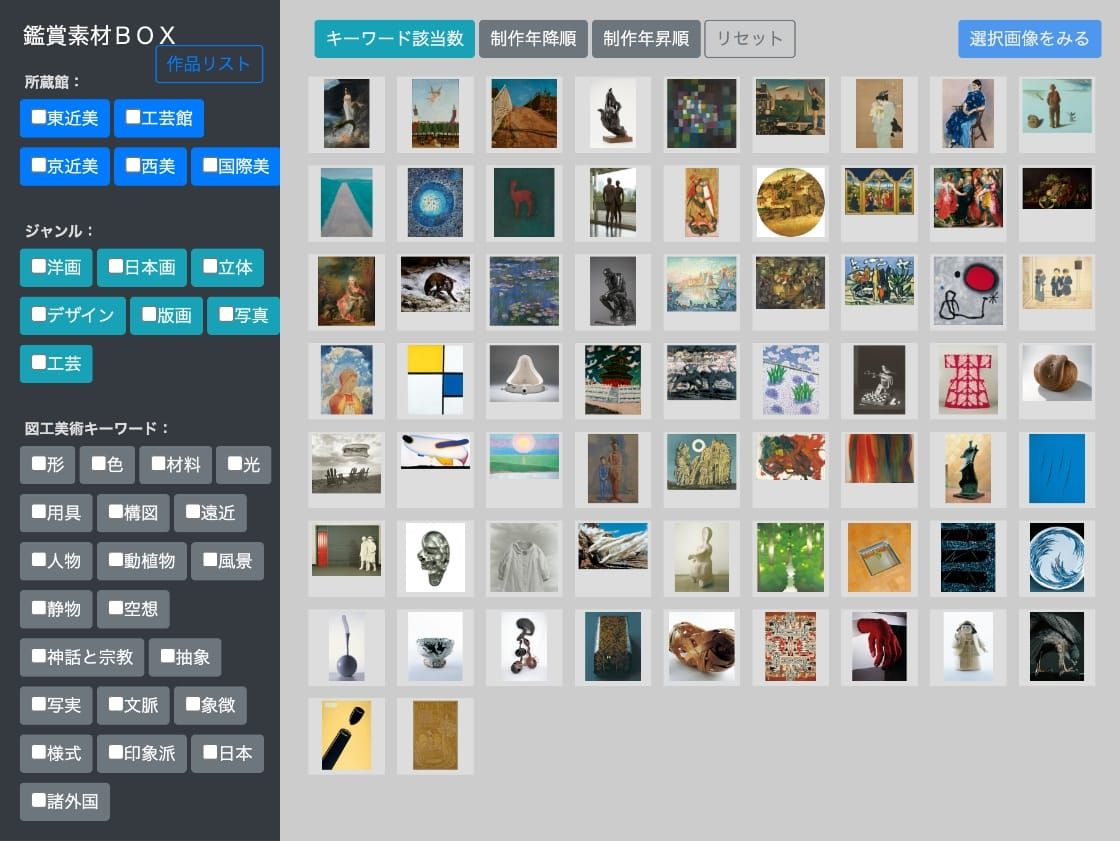Open 選択画像をみる to view selected images
The height and width of the screenshot is (841, 1120).
1029,39
